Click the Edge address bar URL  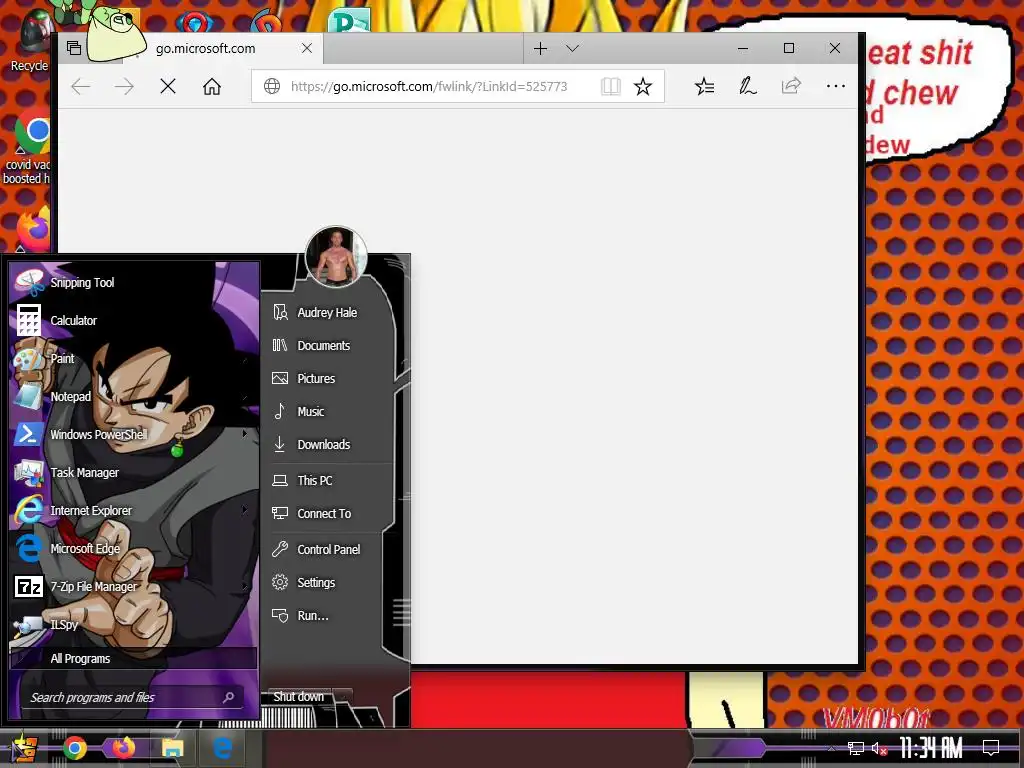(429, 86)
